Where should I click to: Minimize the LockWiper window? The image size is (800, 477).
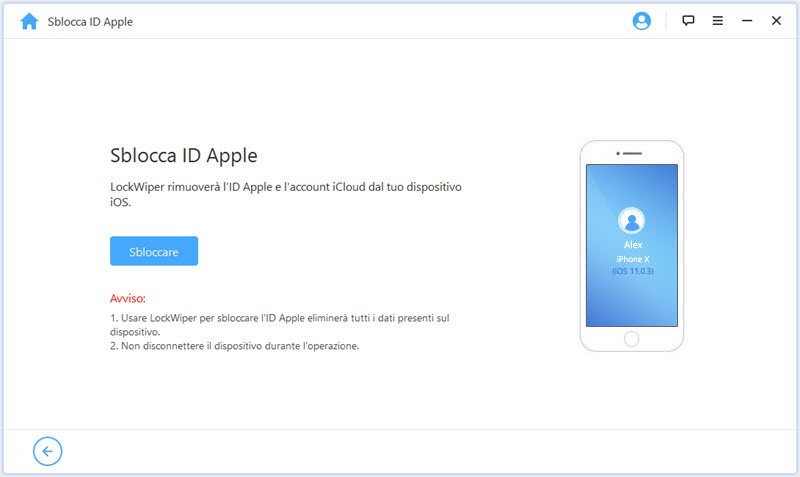(747, 21)
